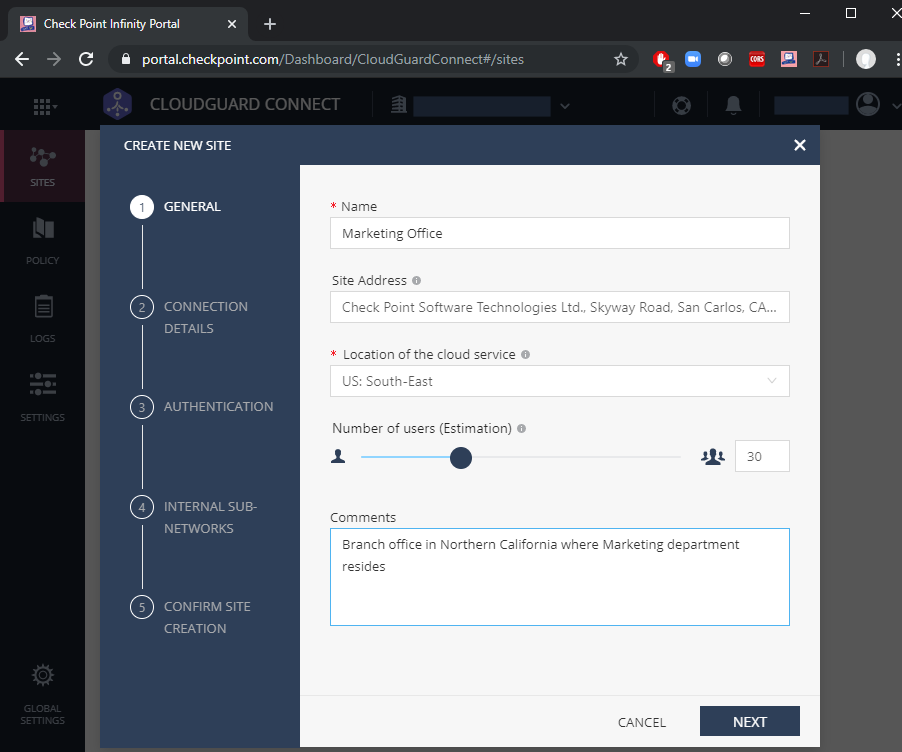This screenshot has width=902, height=752.
Task: Click the Adobe Acrobat extension icon
Action: tap(821, 59)
